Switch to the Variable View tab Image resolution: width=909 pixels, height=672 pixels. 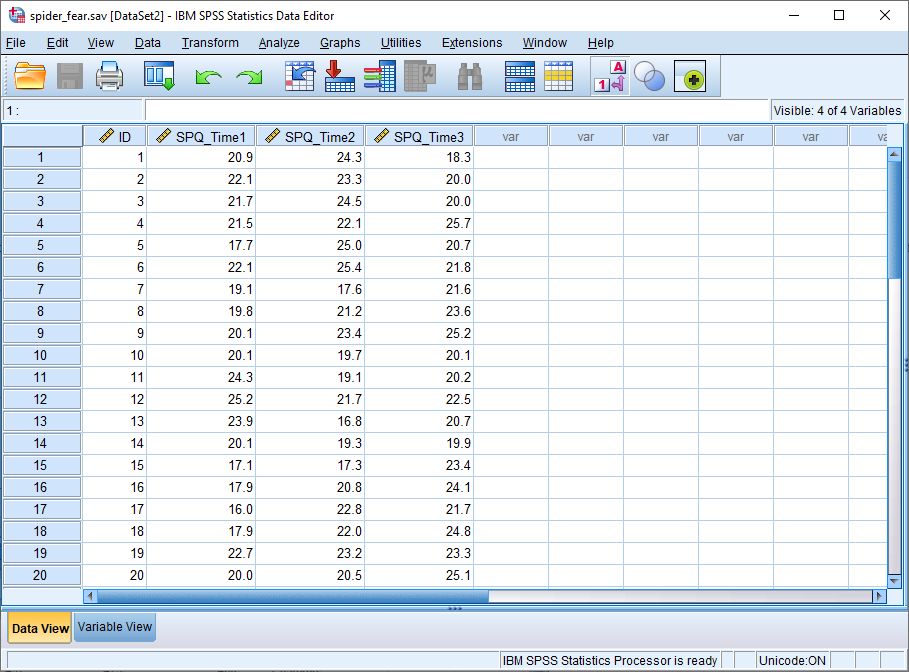(x=114, y=627)
